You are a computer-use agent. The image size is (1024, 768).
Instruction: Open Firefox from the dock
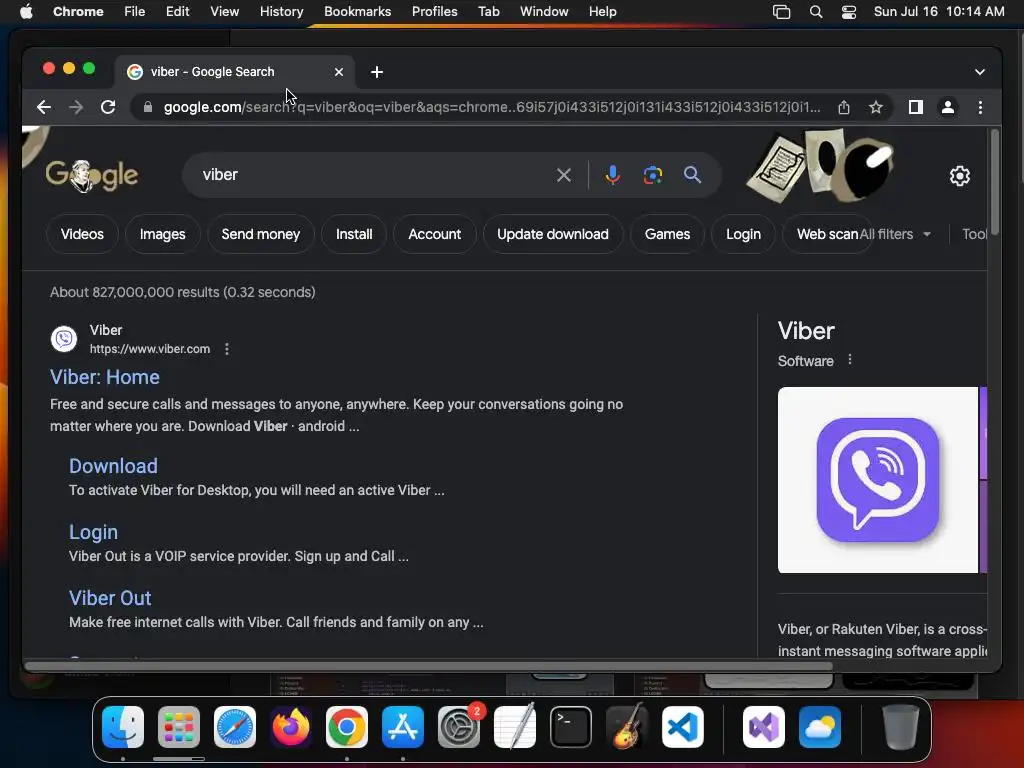[291, 727]
